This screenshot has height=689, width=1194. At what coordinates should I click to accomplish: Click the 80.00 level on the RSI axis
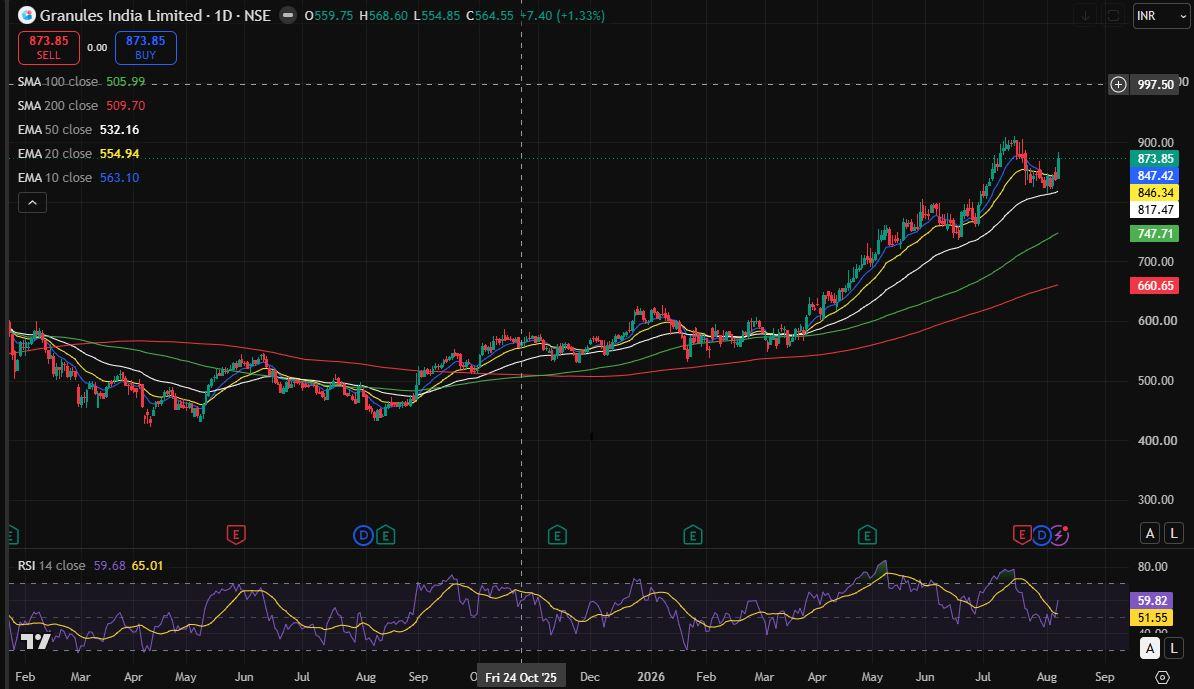tap(1152, 566)
